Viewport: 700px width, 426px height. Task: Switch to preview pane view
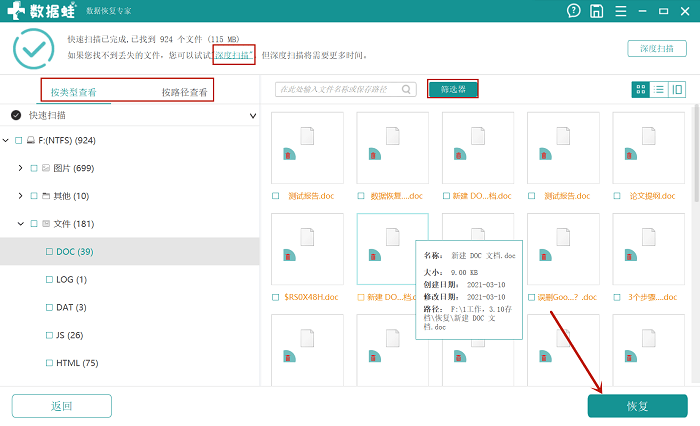677,90
